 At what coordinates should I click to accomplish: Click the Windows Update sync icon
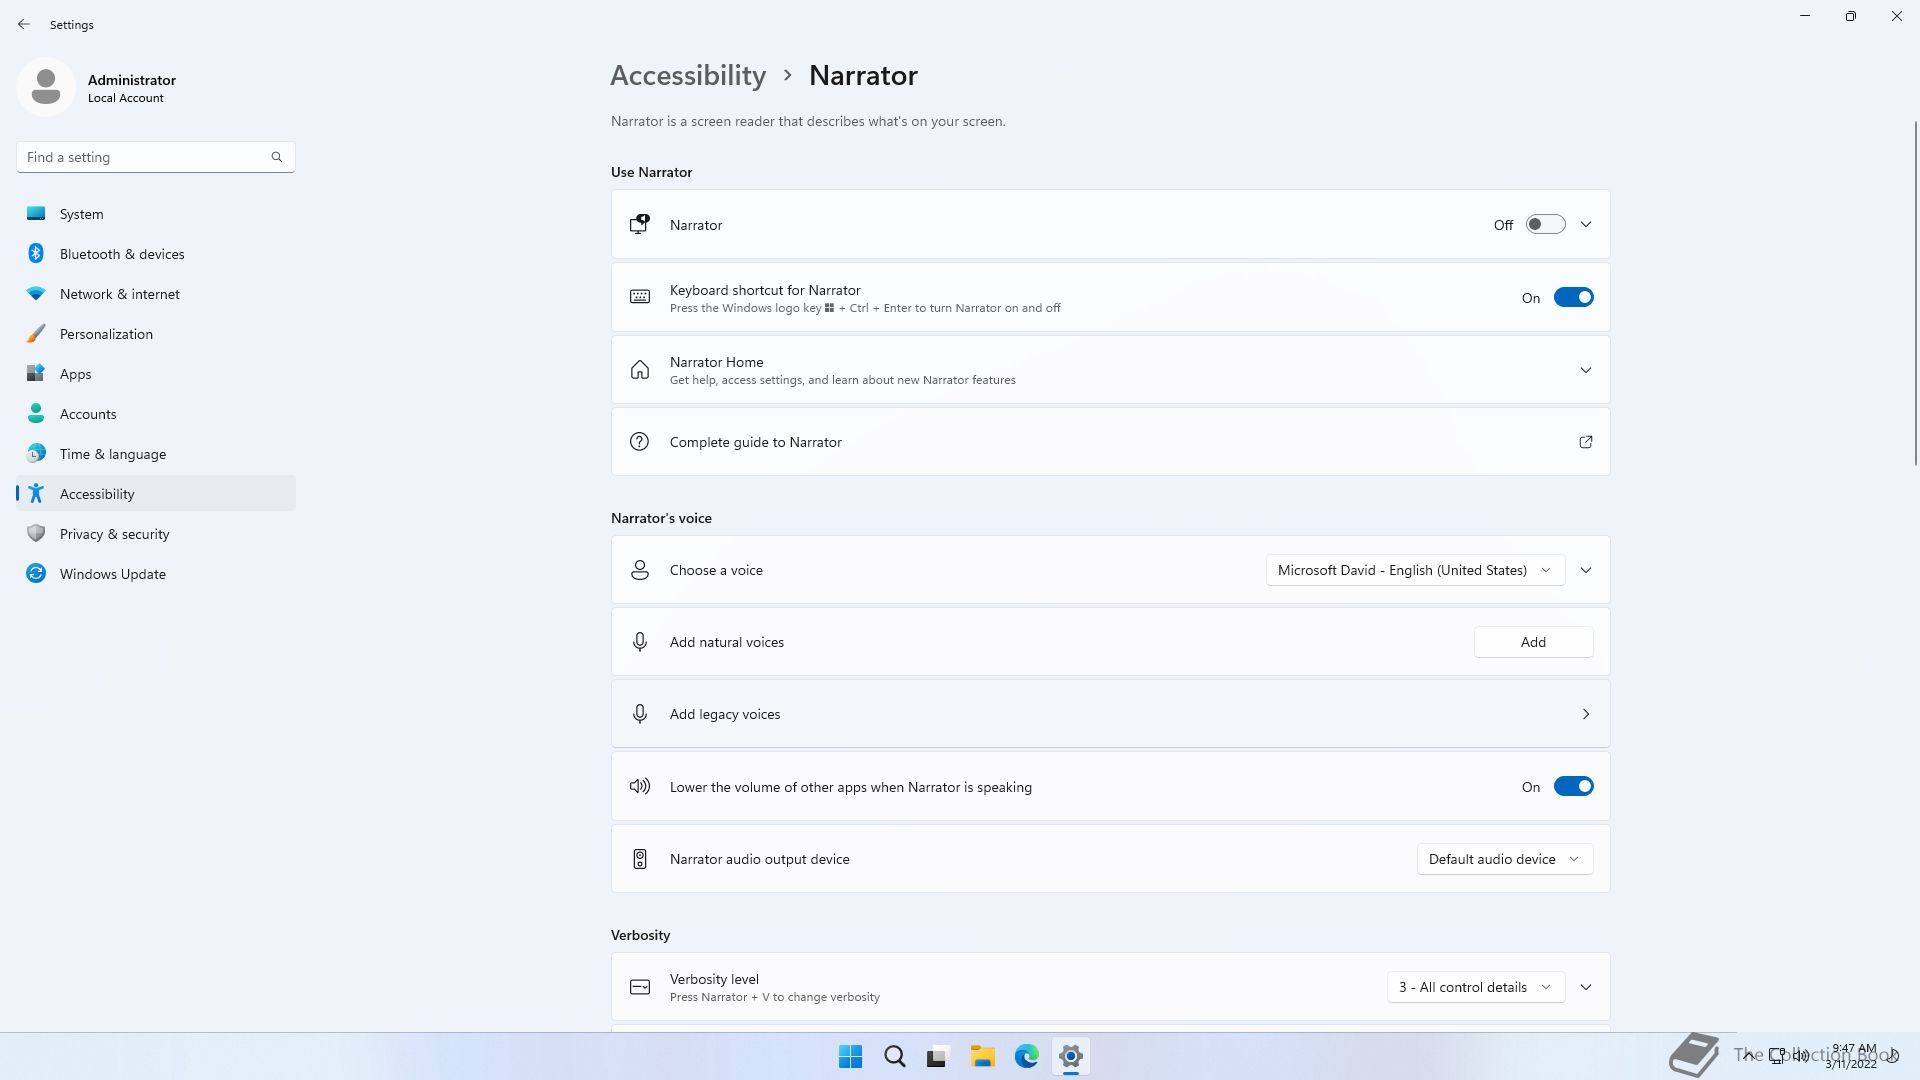(x=36, y=573)
